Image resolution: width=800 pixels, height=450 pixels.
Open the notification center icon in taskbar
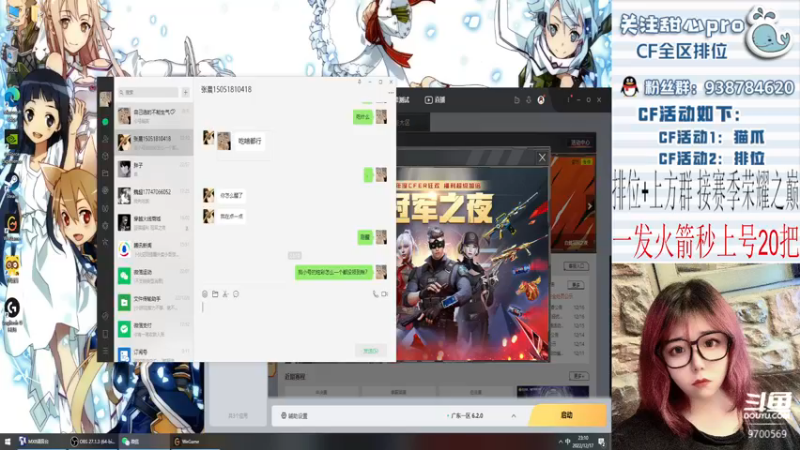pyautogui.click(x=602, y=442)
